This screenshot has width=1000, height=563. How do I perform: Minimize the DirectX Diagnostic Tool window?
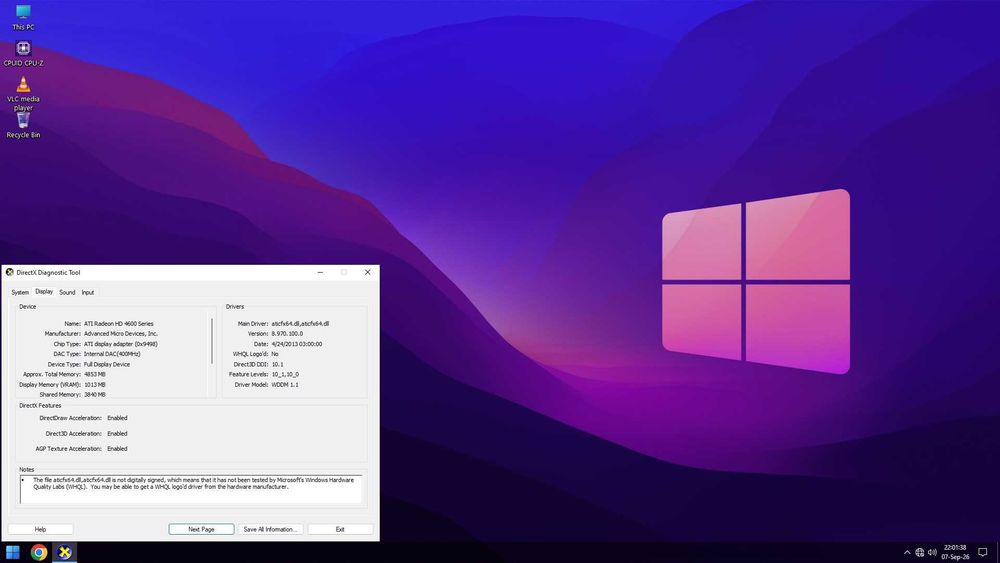(x=320, y=272)
